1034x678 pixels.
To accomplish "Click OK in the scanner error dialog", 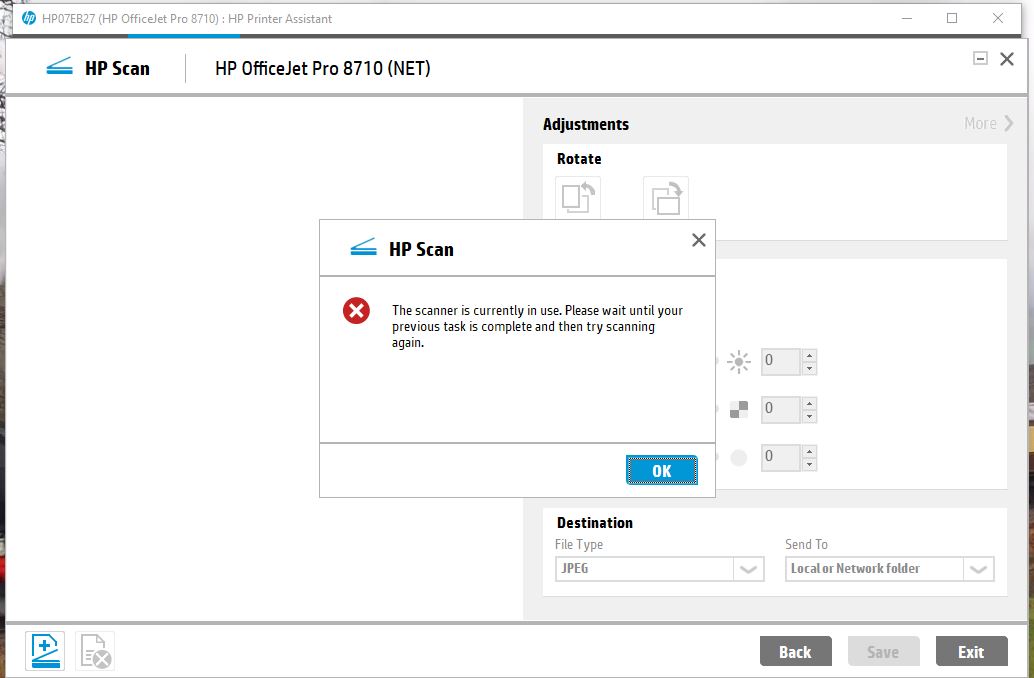I will coord(661,470).
